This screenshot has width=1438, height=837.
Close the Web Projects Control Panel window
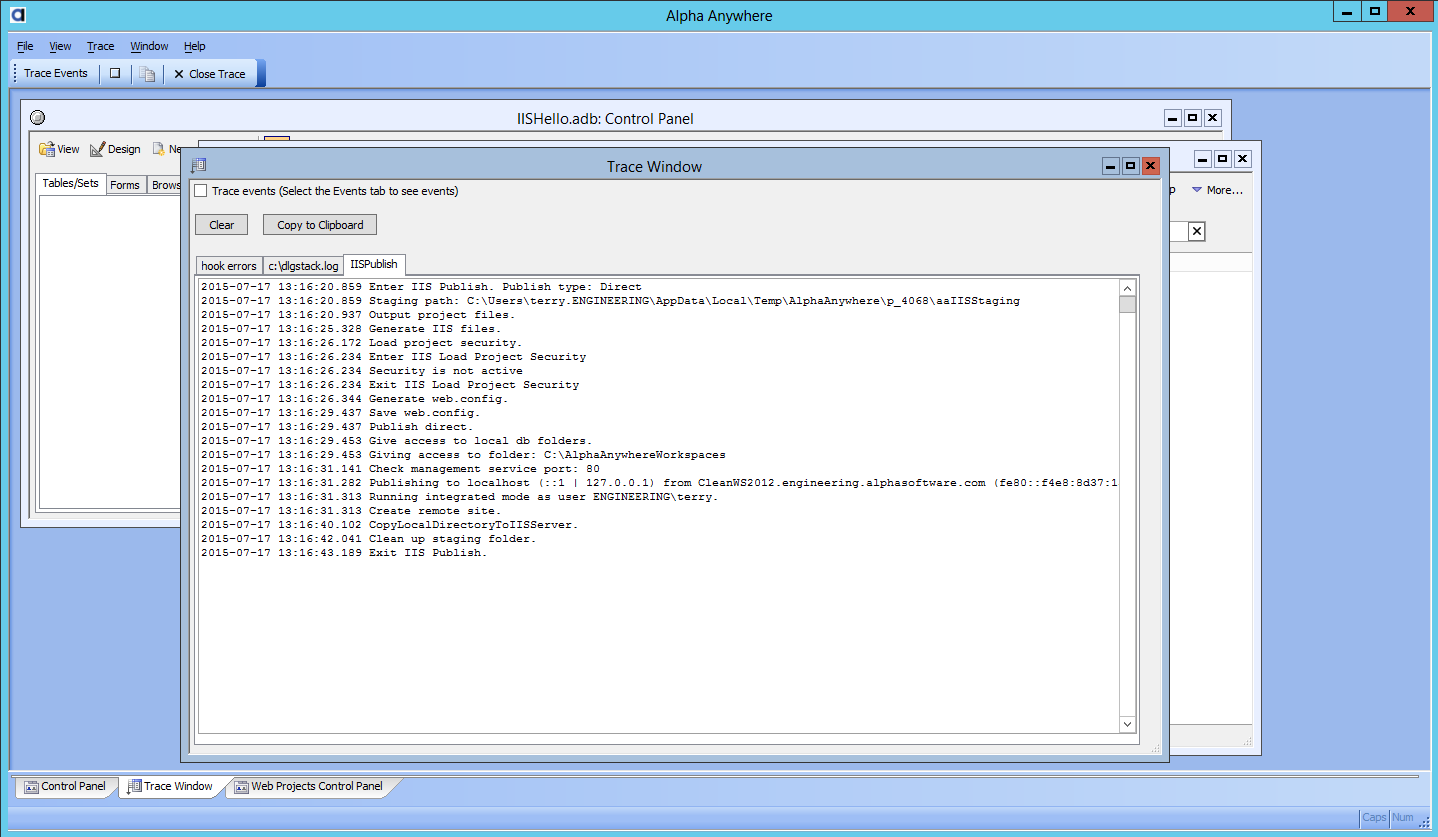tap(1242, 158)
